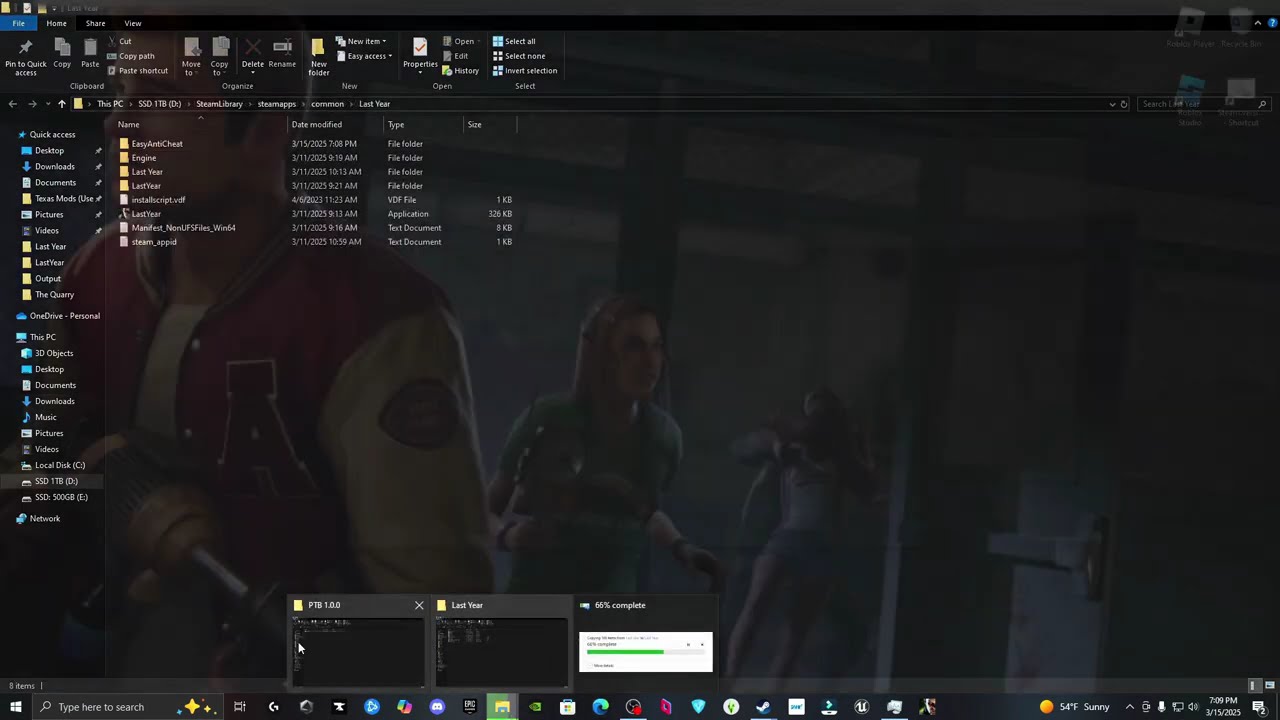
Task: Sort by the Size column header
Action: point(490,125)
